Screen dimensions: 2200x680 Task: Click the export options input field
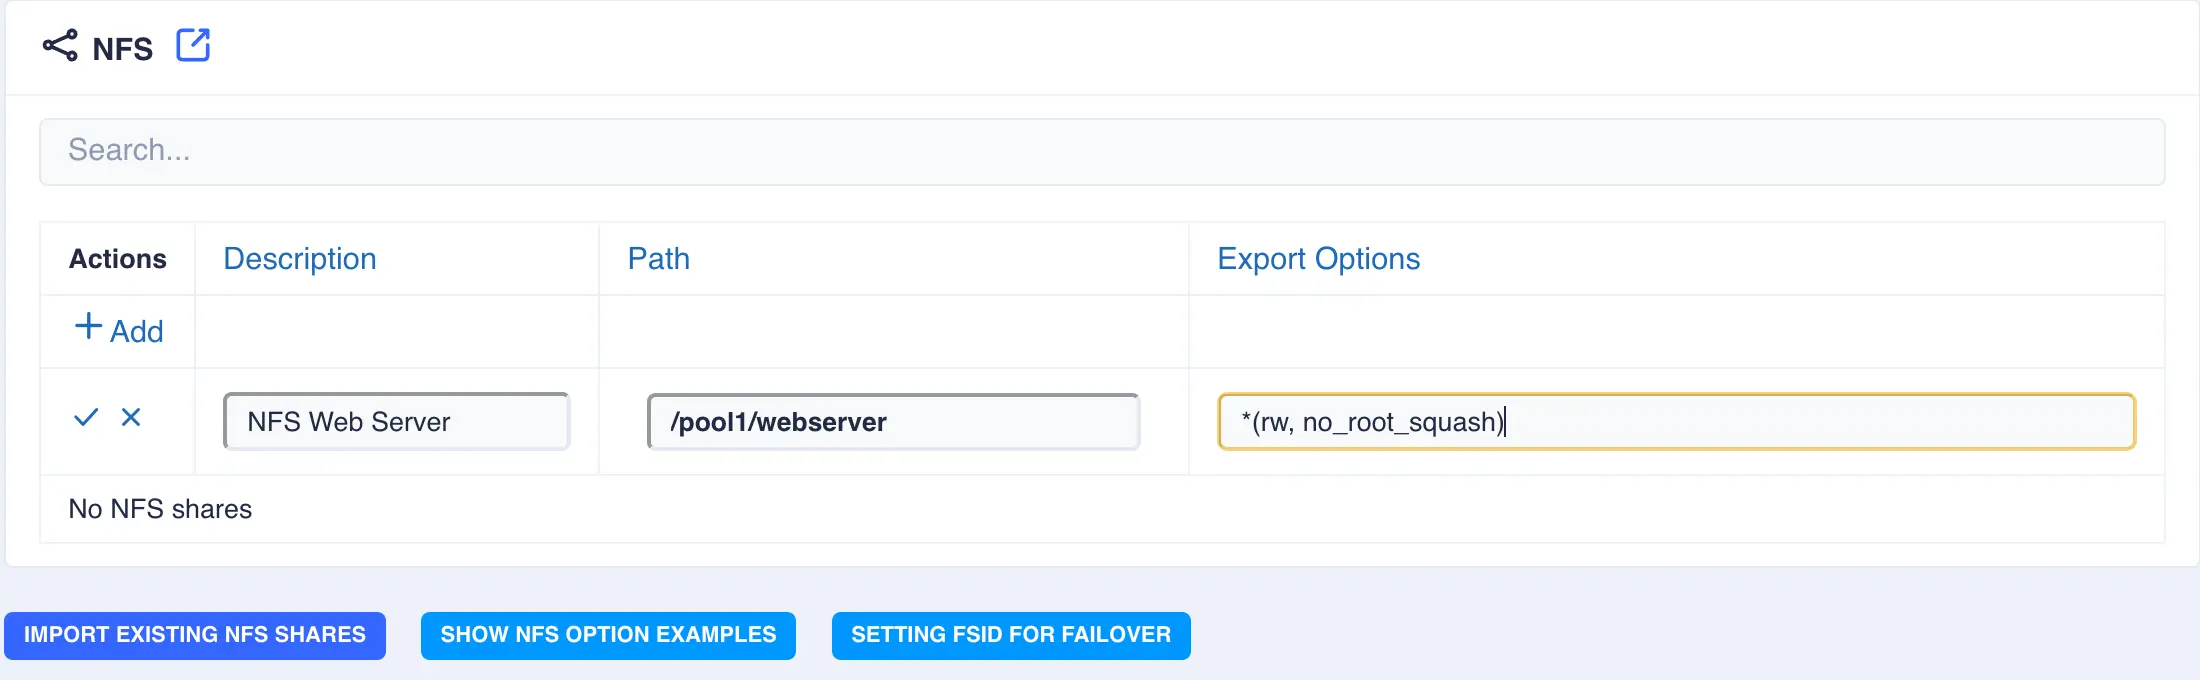tap(1676, 422)
